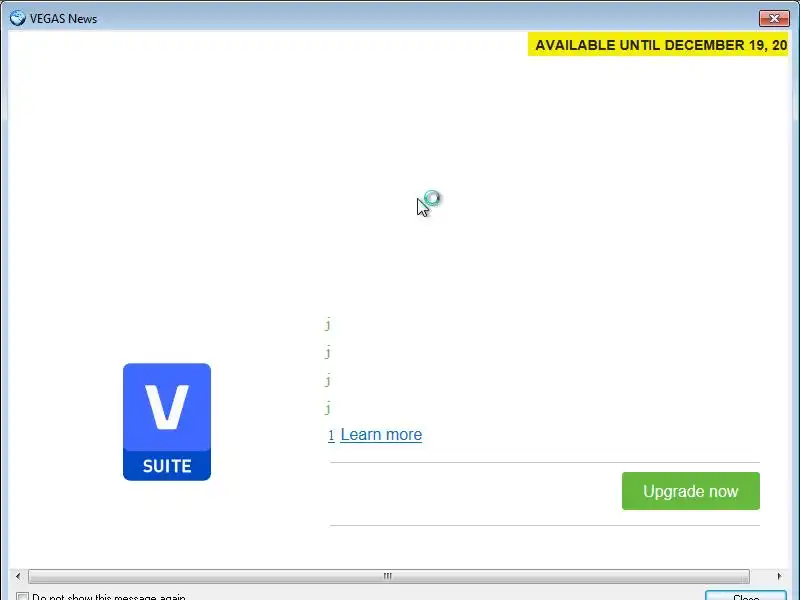This screenshot has width=800, height=600.
Task: Click the VEGAS Suite logo
Action: point(167,422)
